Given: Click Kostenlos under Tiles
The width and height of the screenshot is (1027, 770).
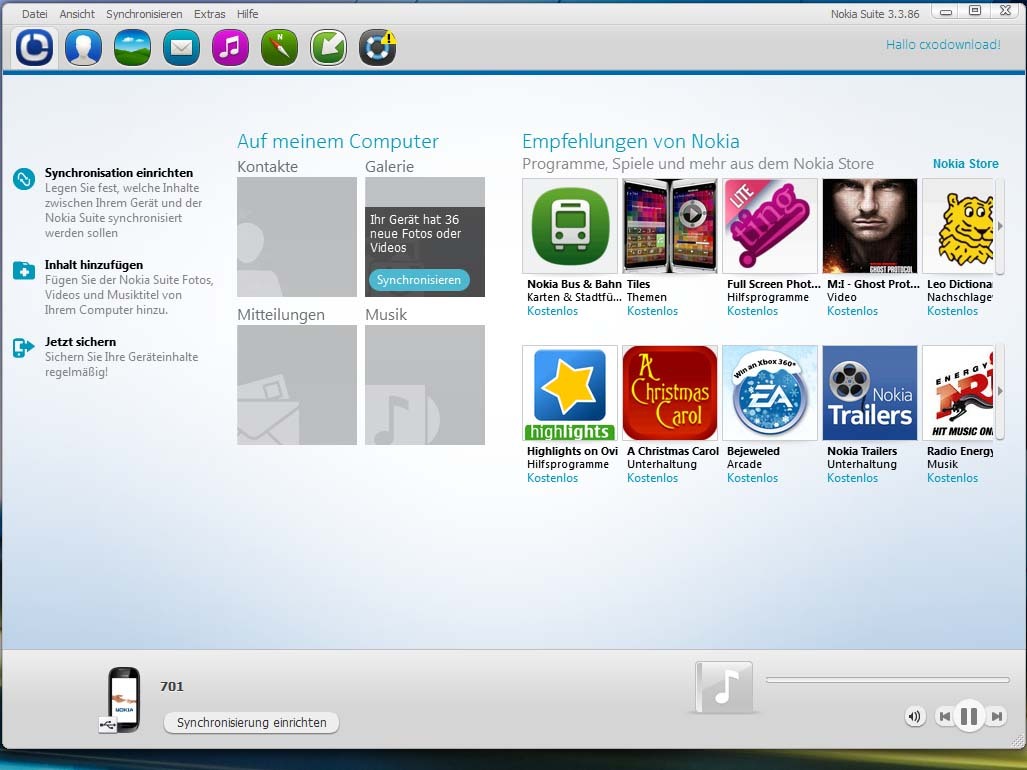Looking at the screenshot, I should (x=652, y=311).
